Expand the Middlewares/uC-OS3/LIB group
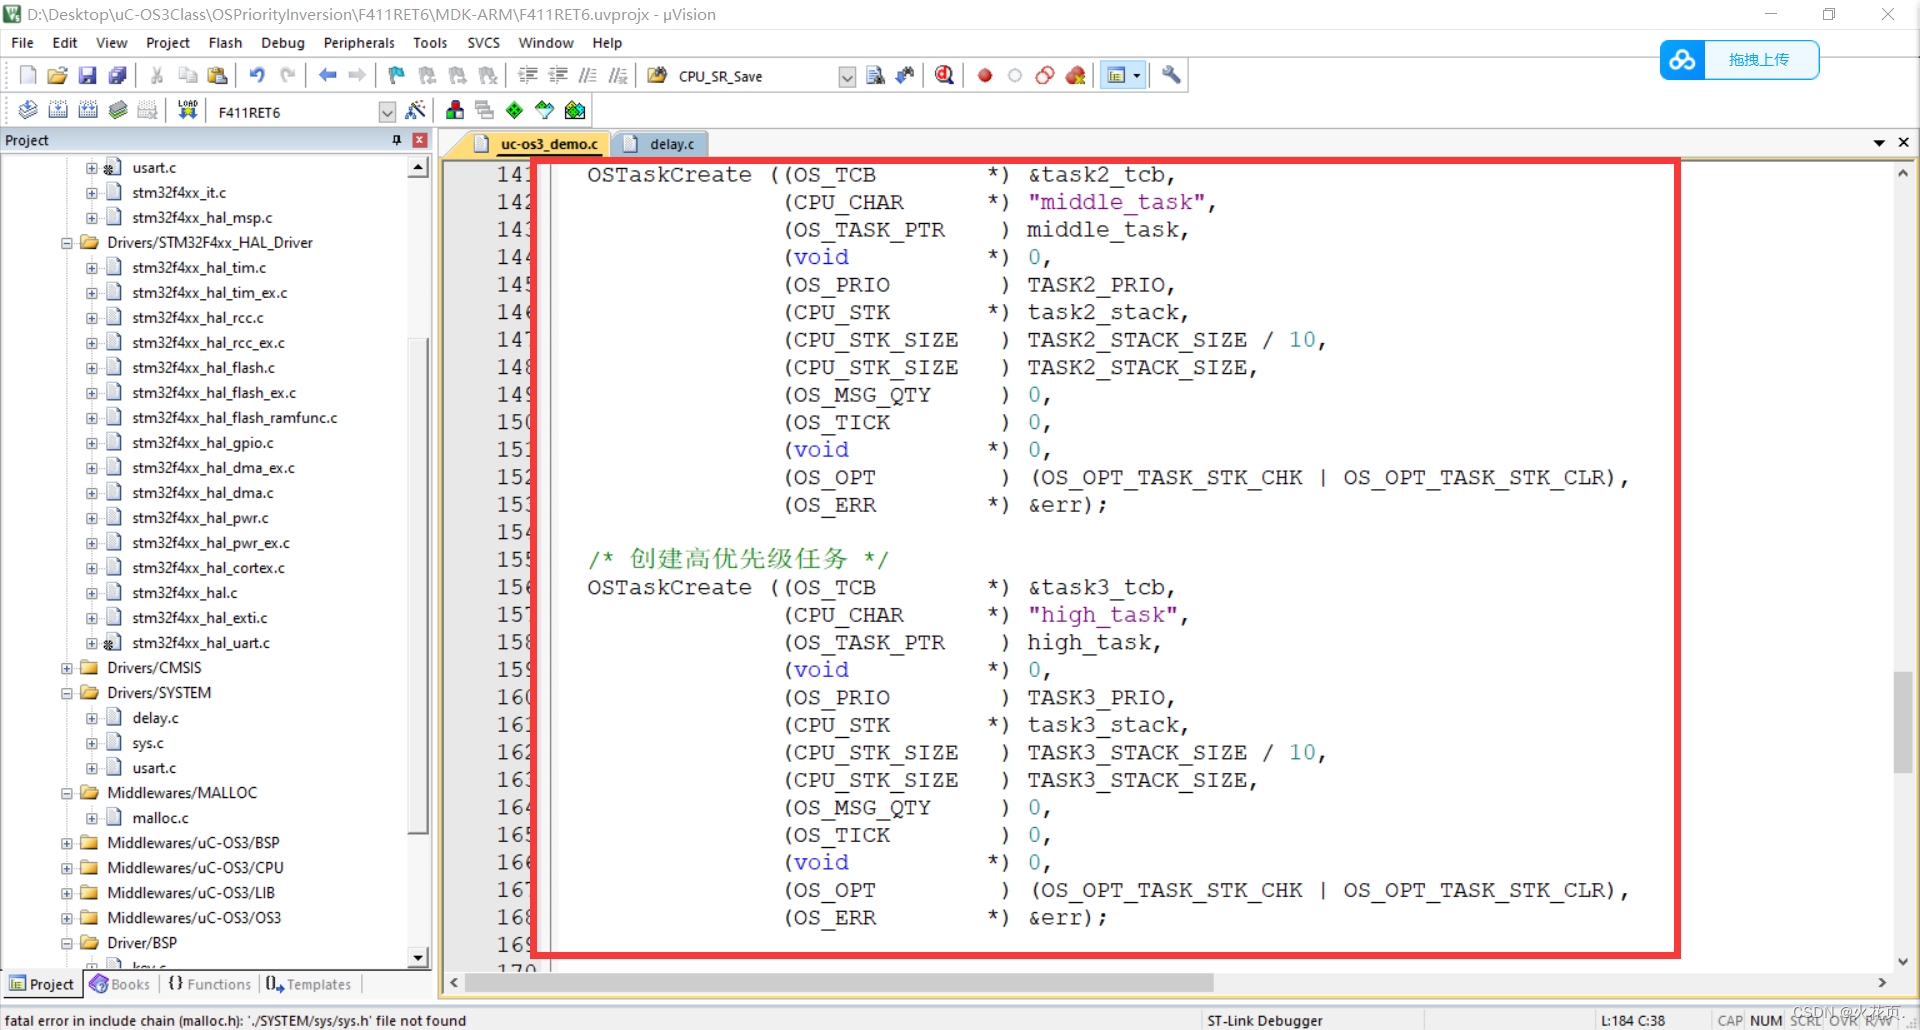Viewport: 1920px width, 1030px height. point(67,893)
